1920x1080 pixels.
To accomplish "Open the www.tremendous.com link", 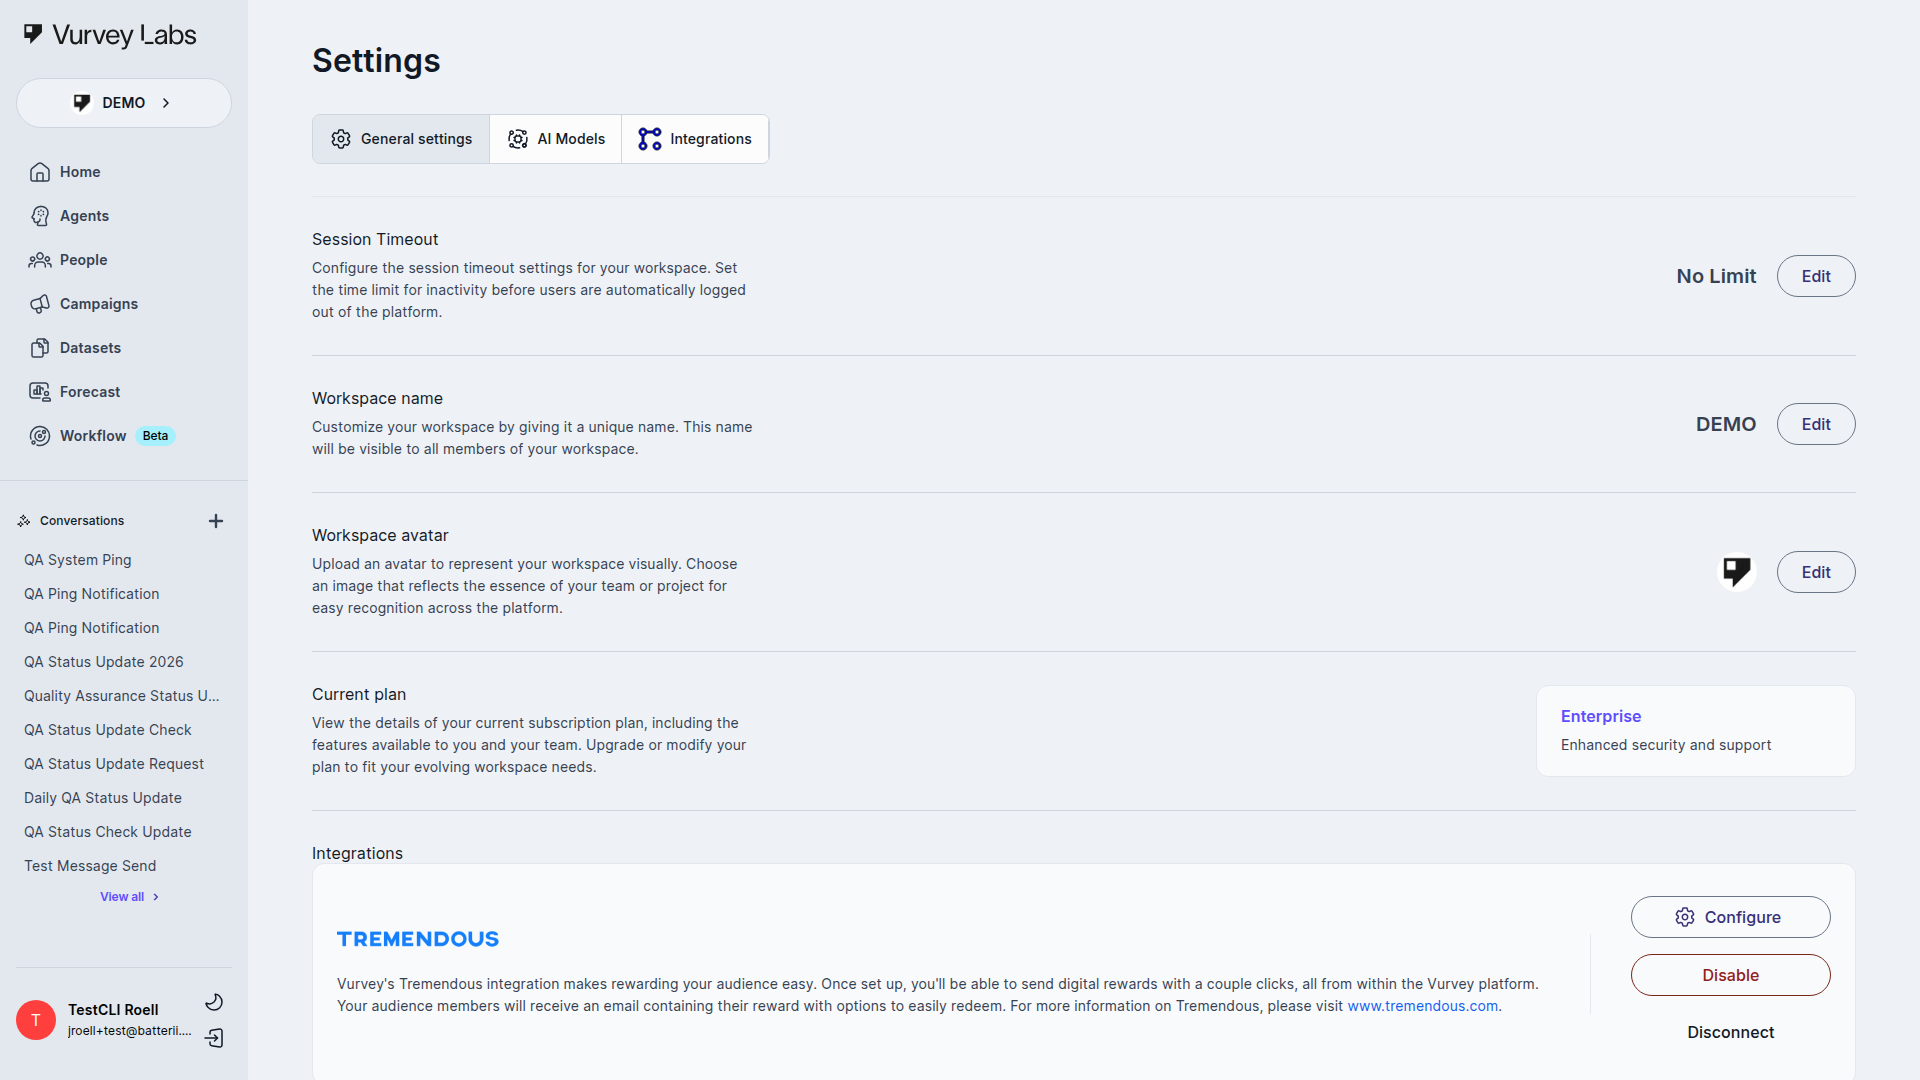I will [1422, 1006].
